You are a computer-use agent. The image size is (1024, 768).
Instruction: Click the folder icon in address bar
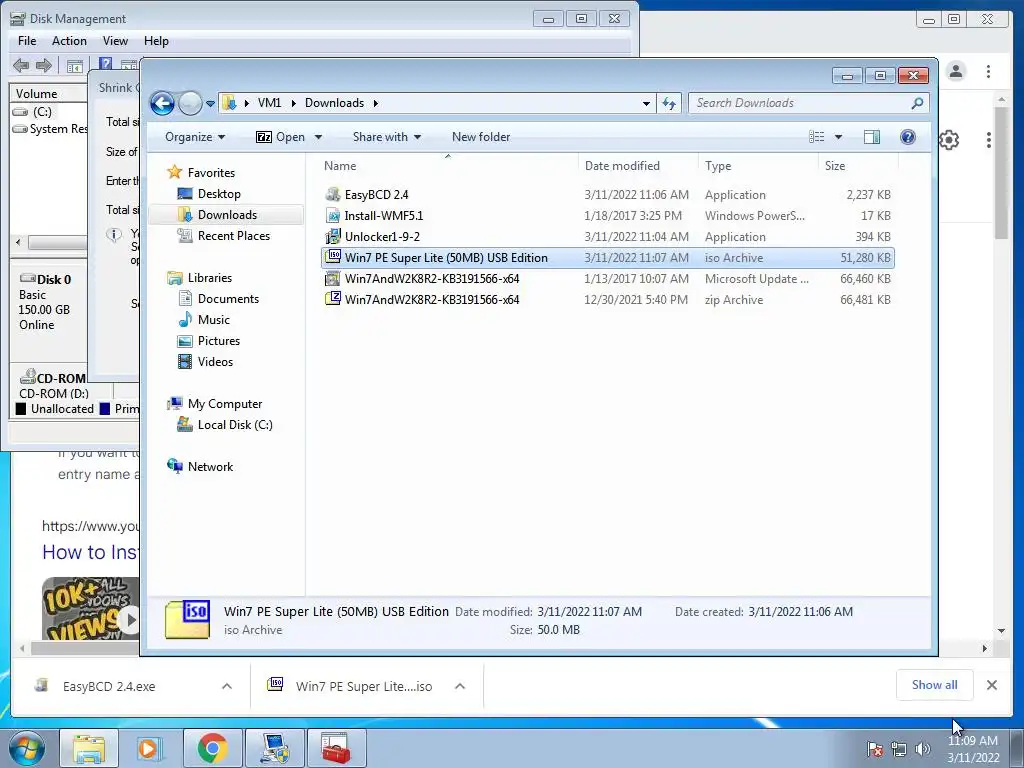229,103
